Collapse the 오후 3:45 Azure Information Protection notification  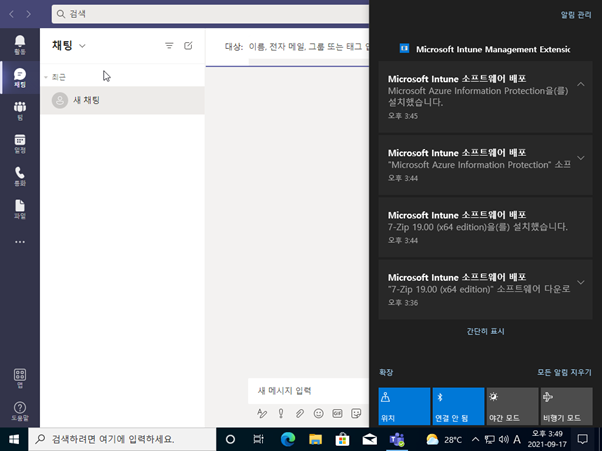[581, 84]
